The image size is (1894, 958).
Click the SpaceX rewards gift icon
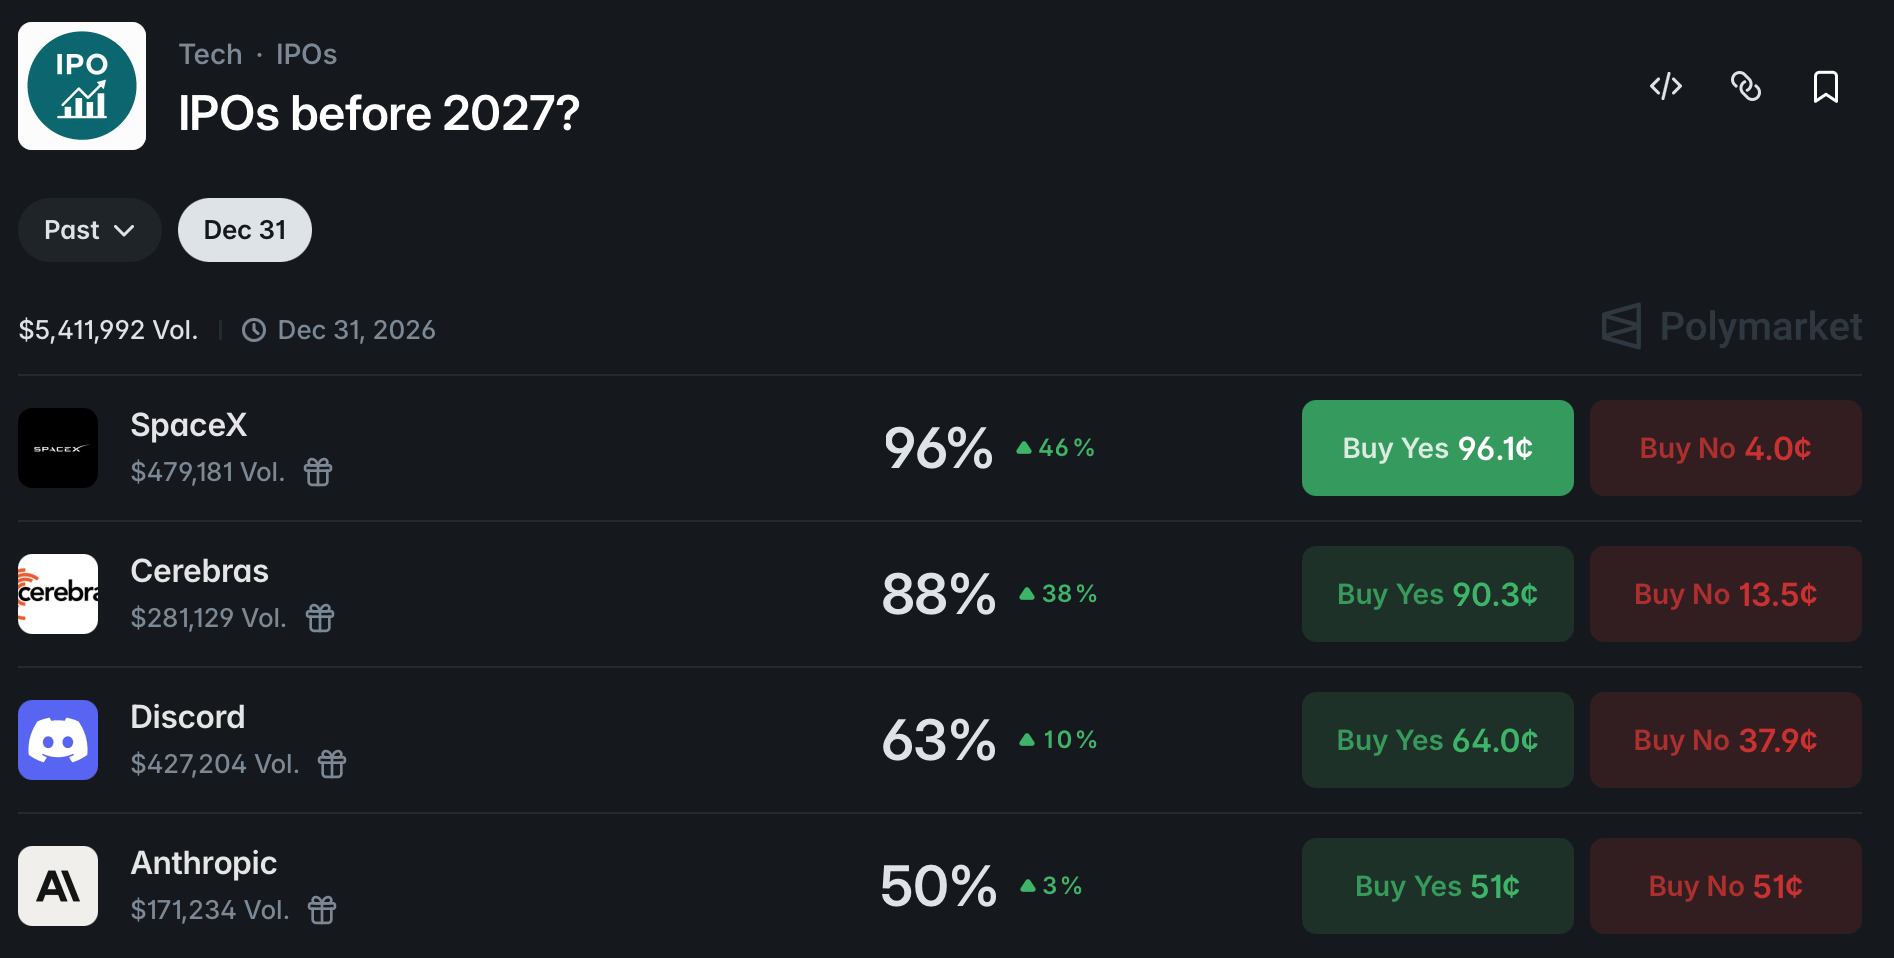(318, 471)
